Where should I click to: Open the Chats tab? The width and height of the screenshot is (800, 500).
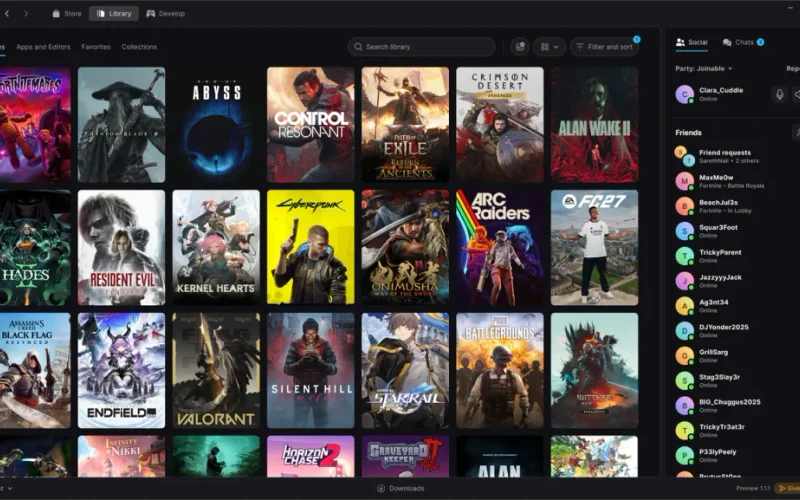point(743,42)
